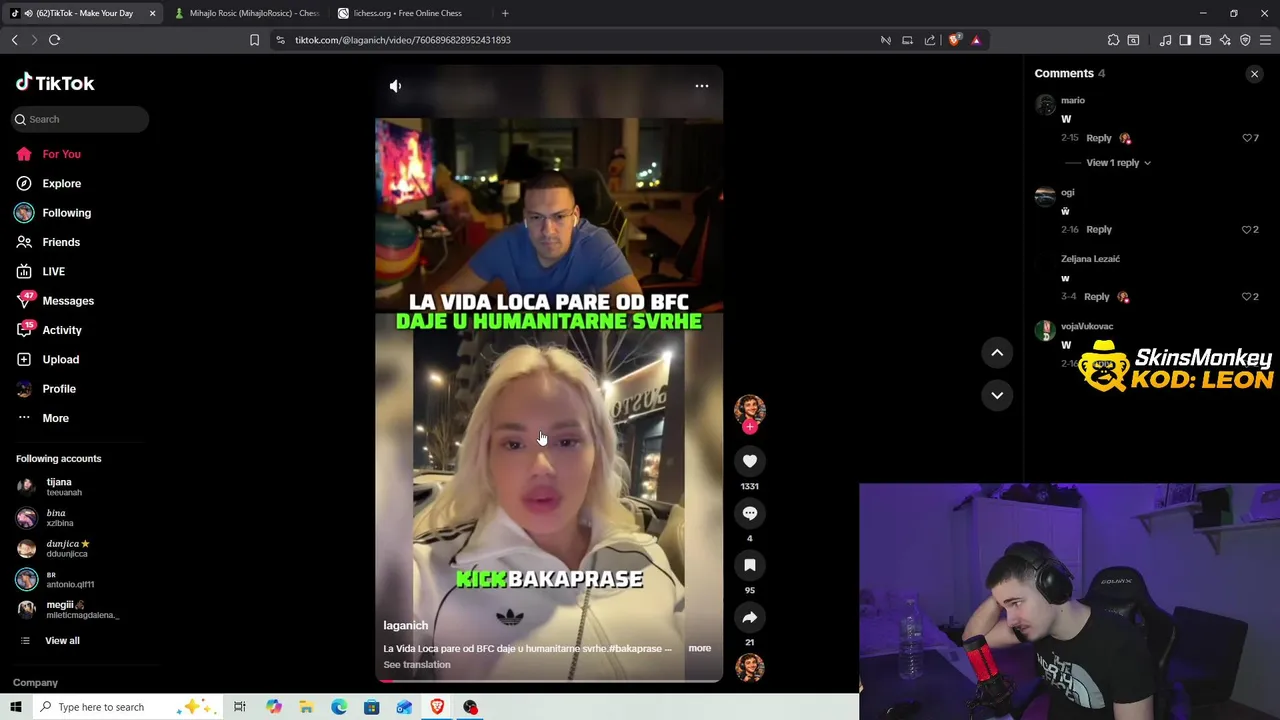This screenshot has width=1280, height=720.
Task: Click the address bar URL
Action: click(x=402, y=40)
